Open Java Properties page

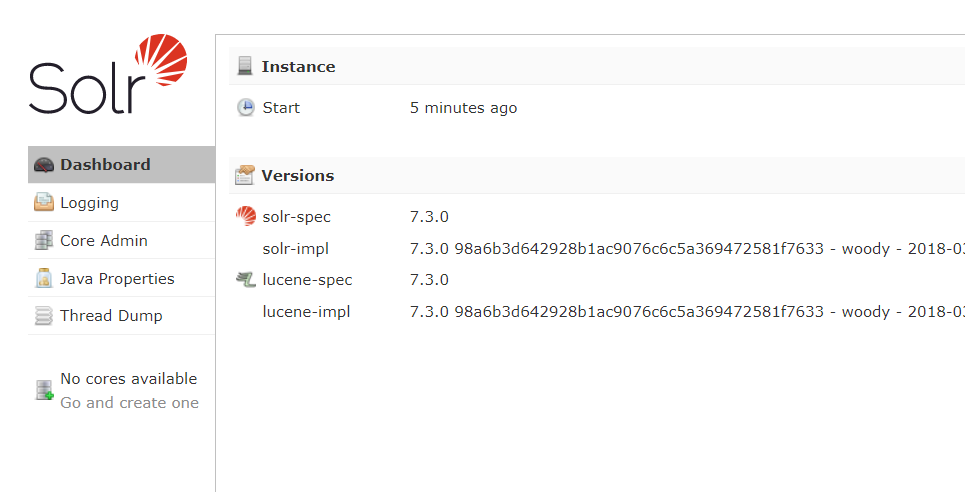(117, 279)
